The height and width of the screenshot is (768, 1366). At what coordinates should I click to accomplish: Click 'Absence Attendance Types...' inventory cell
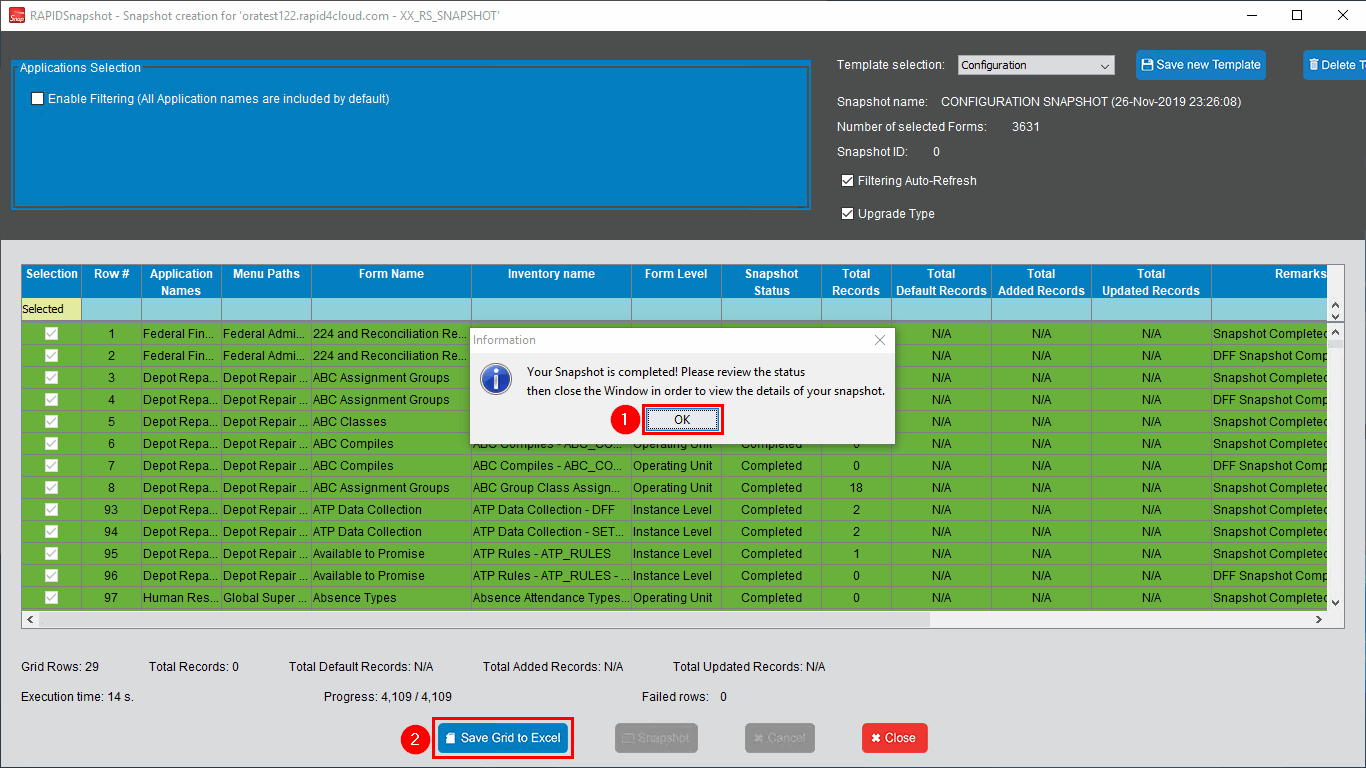point(552,598)
